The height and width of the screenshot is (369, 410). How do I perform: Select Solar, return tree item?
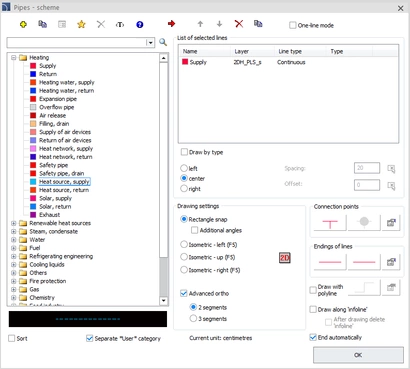pos(55,207)
